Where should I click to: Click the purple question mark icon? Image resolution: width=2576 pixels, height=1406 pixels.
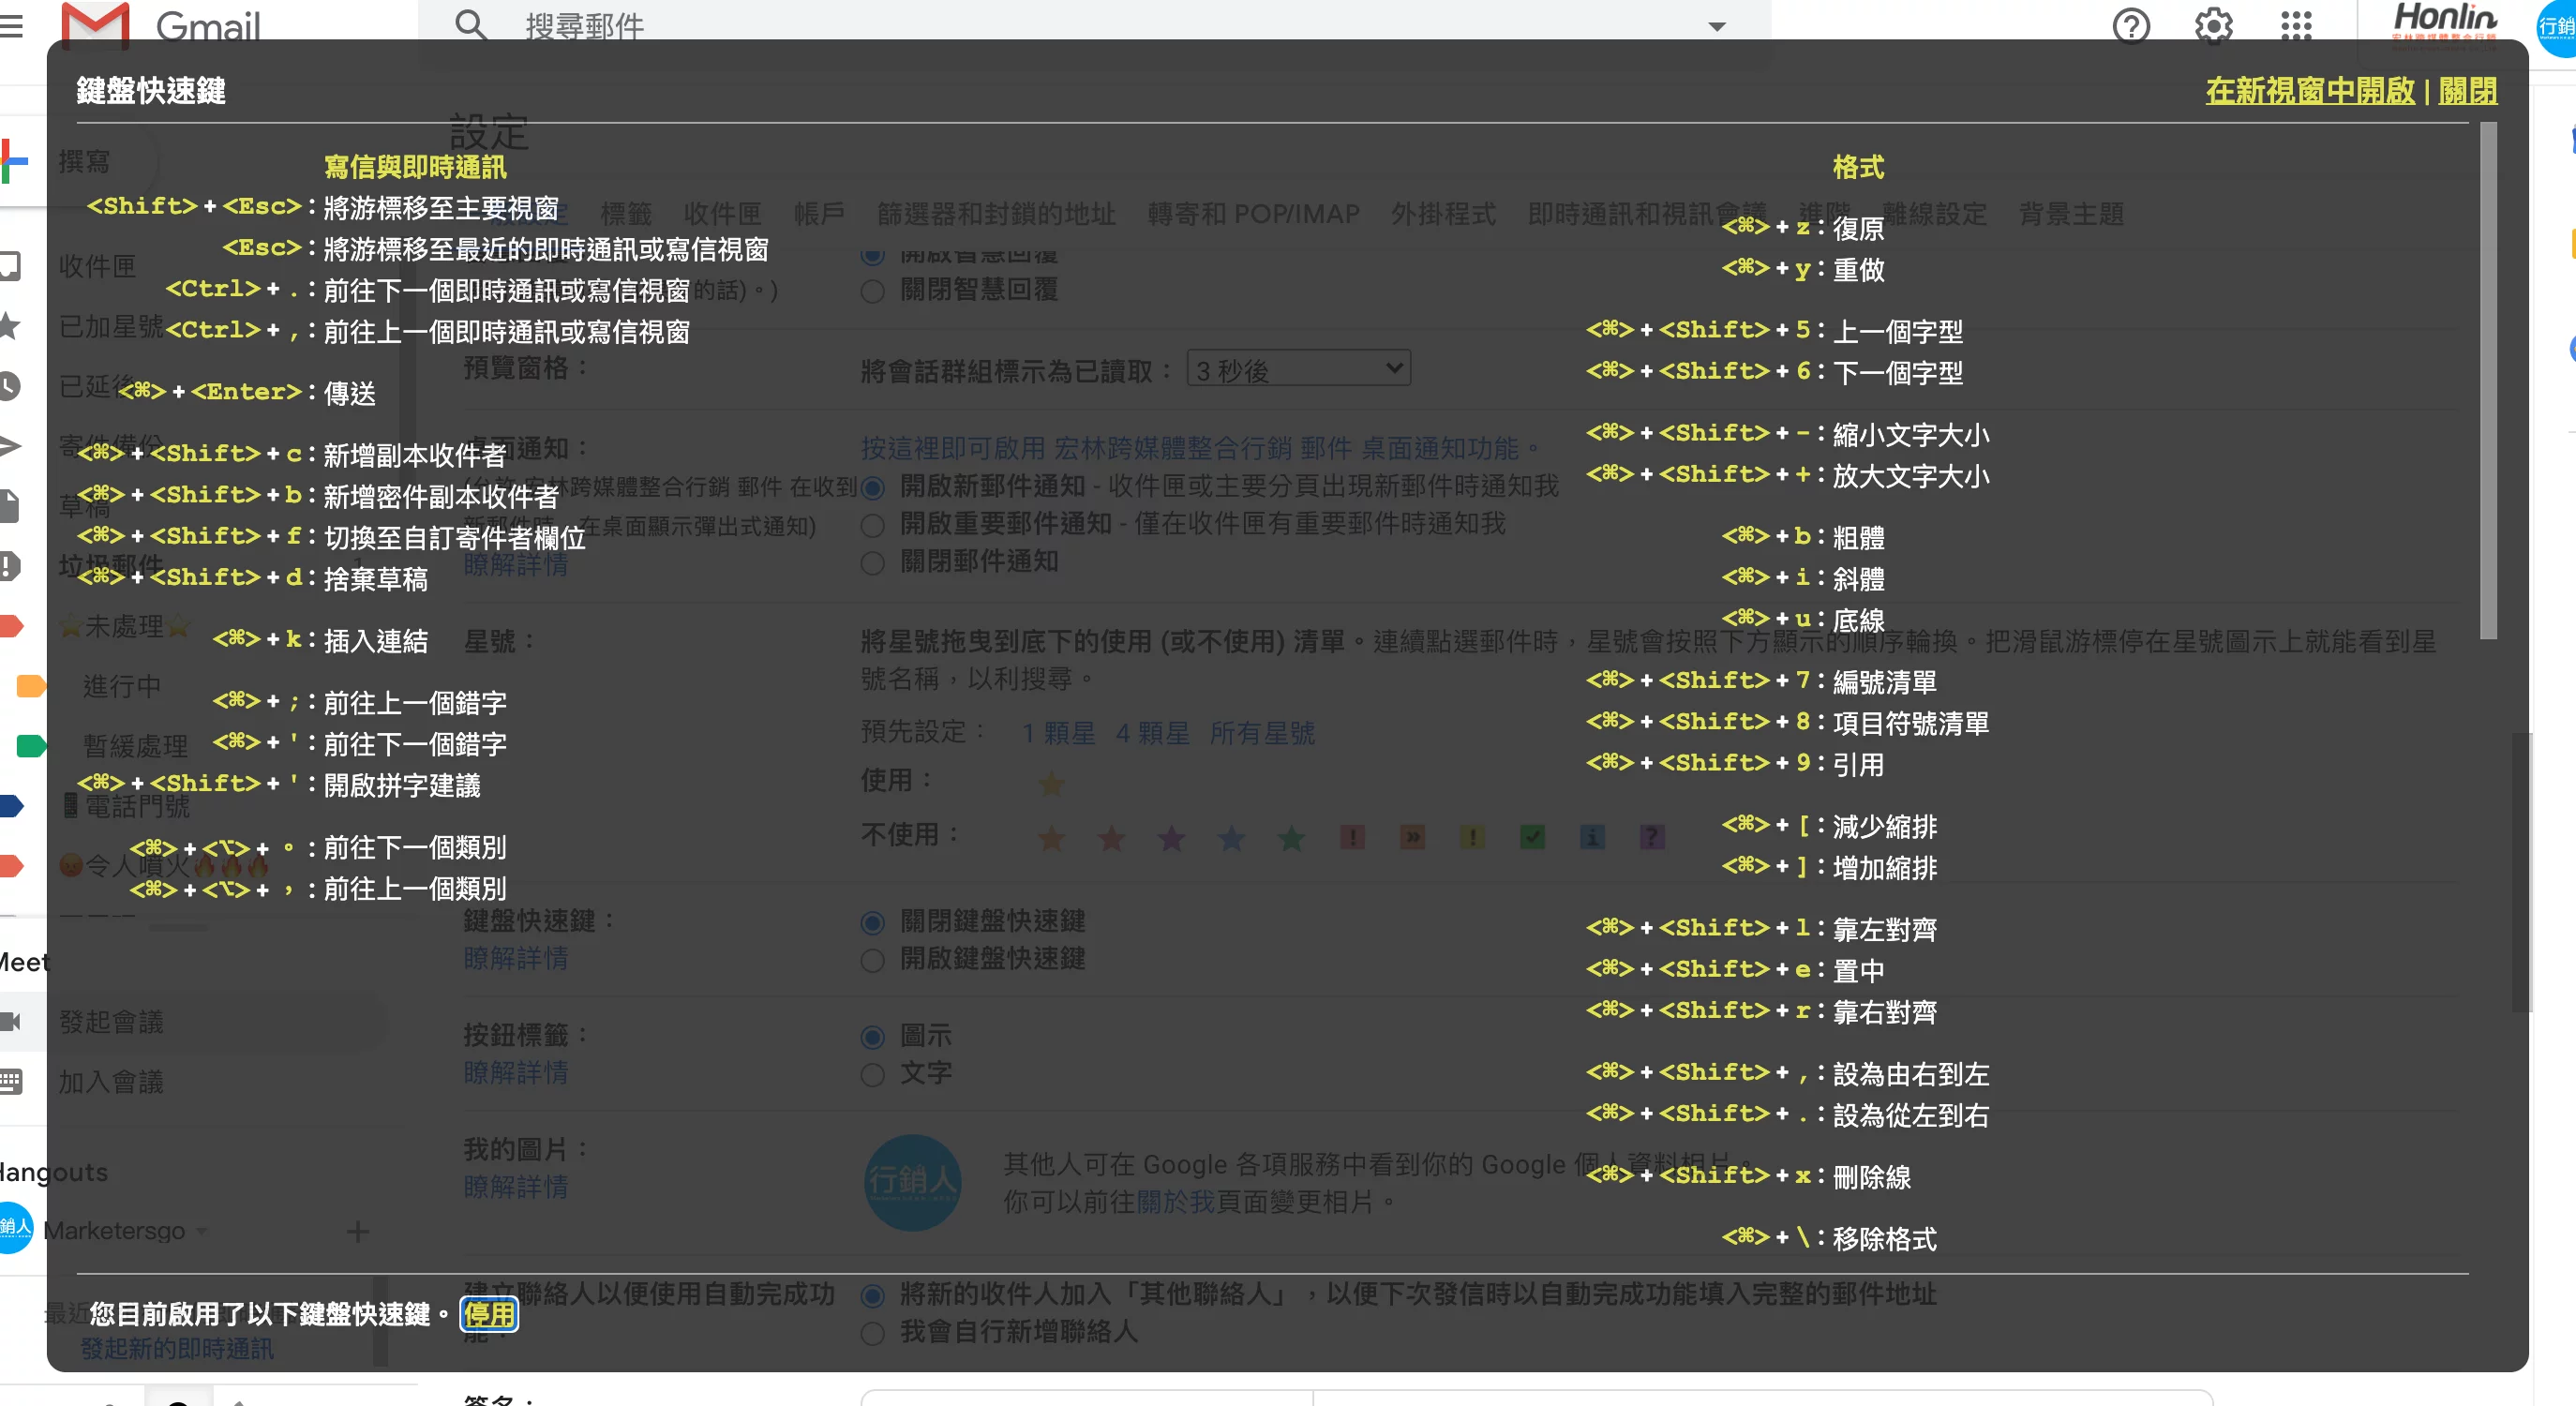pyautogui.click(x=1652, y=837)
